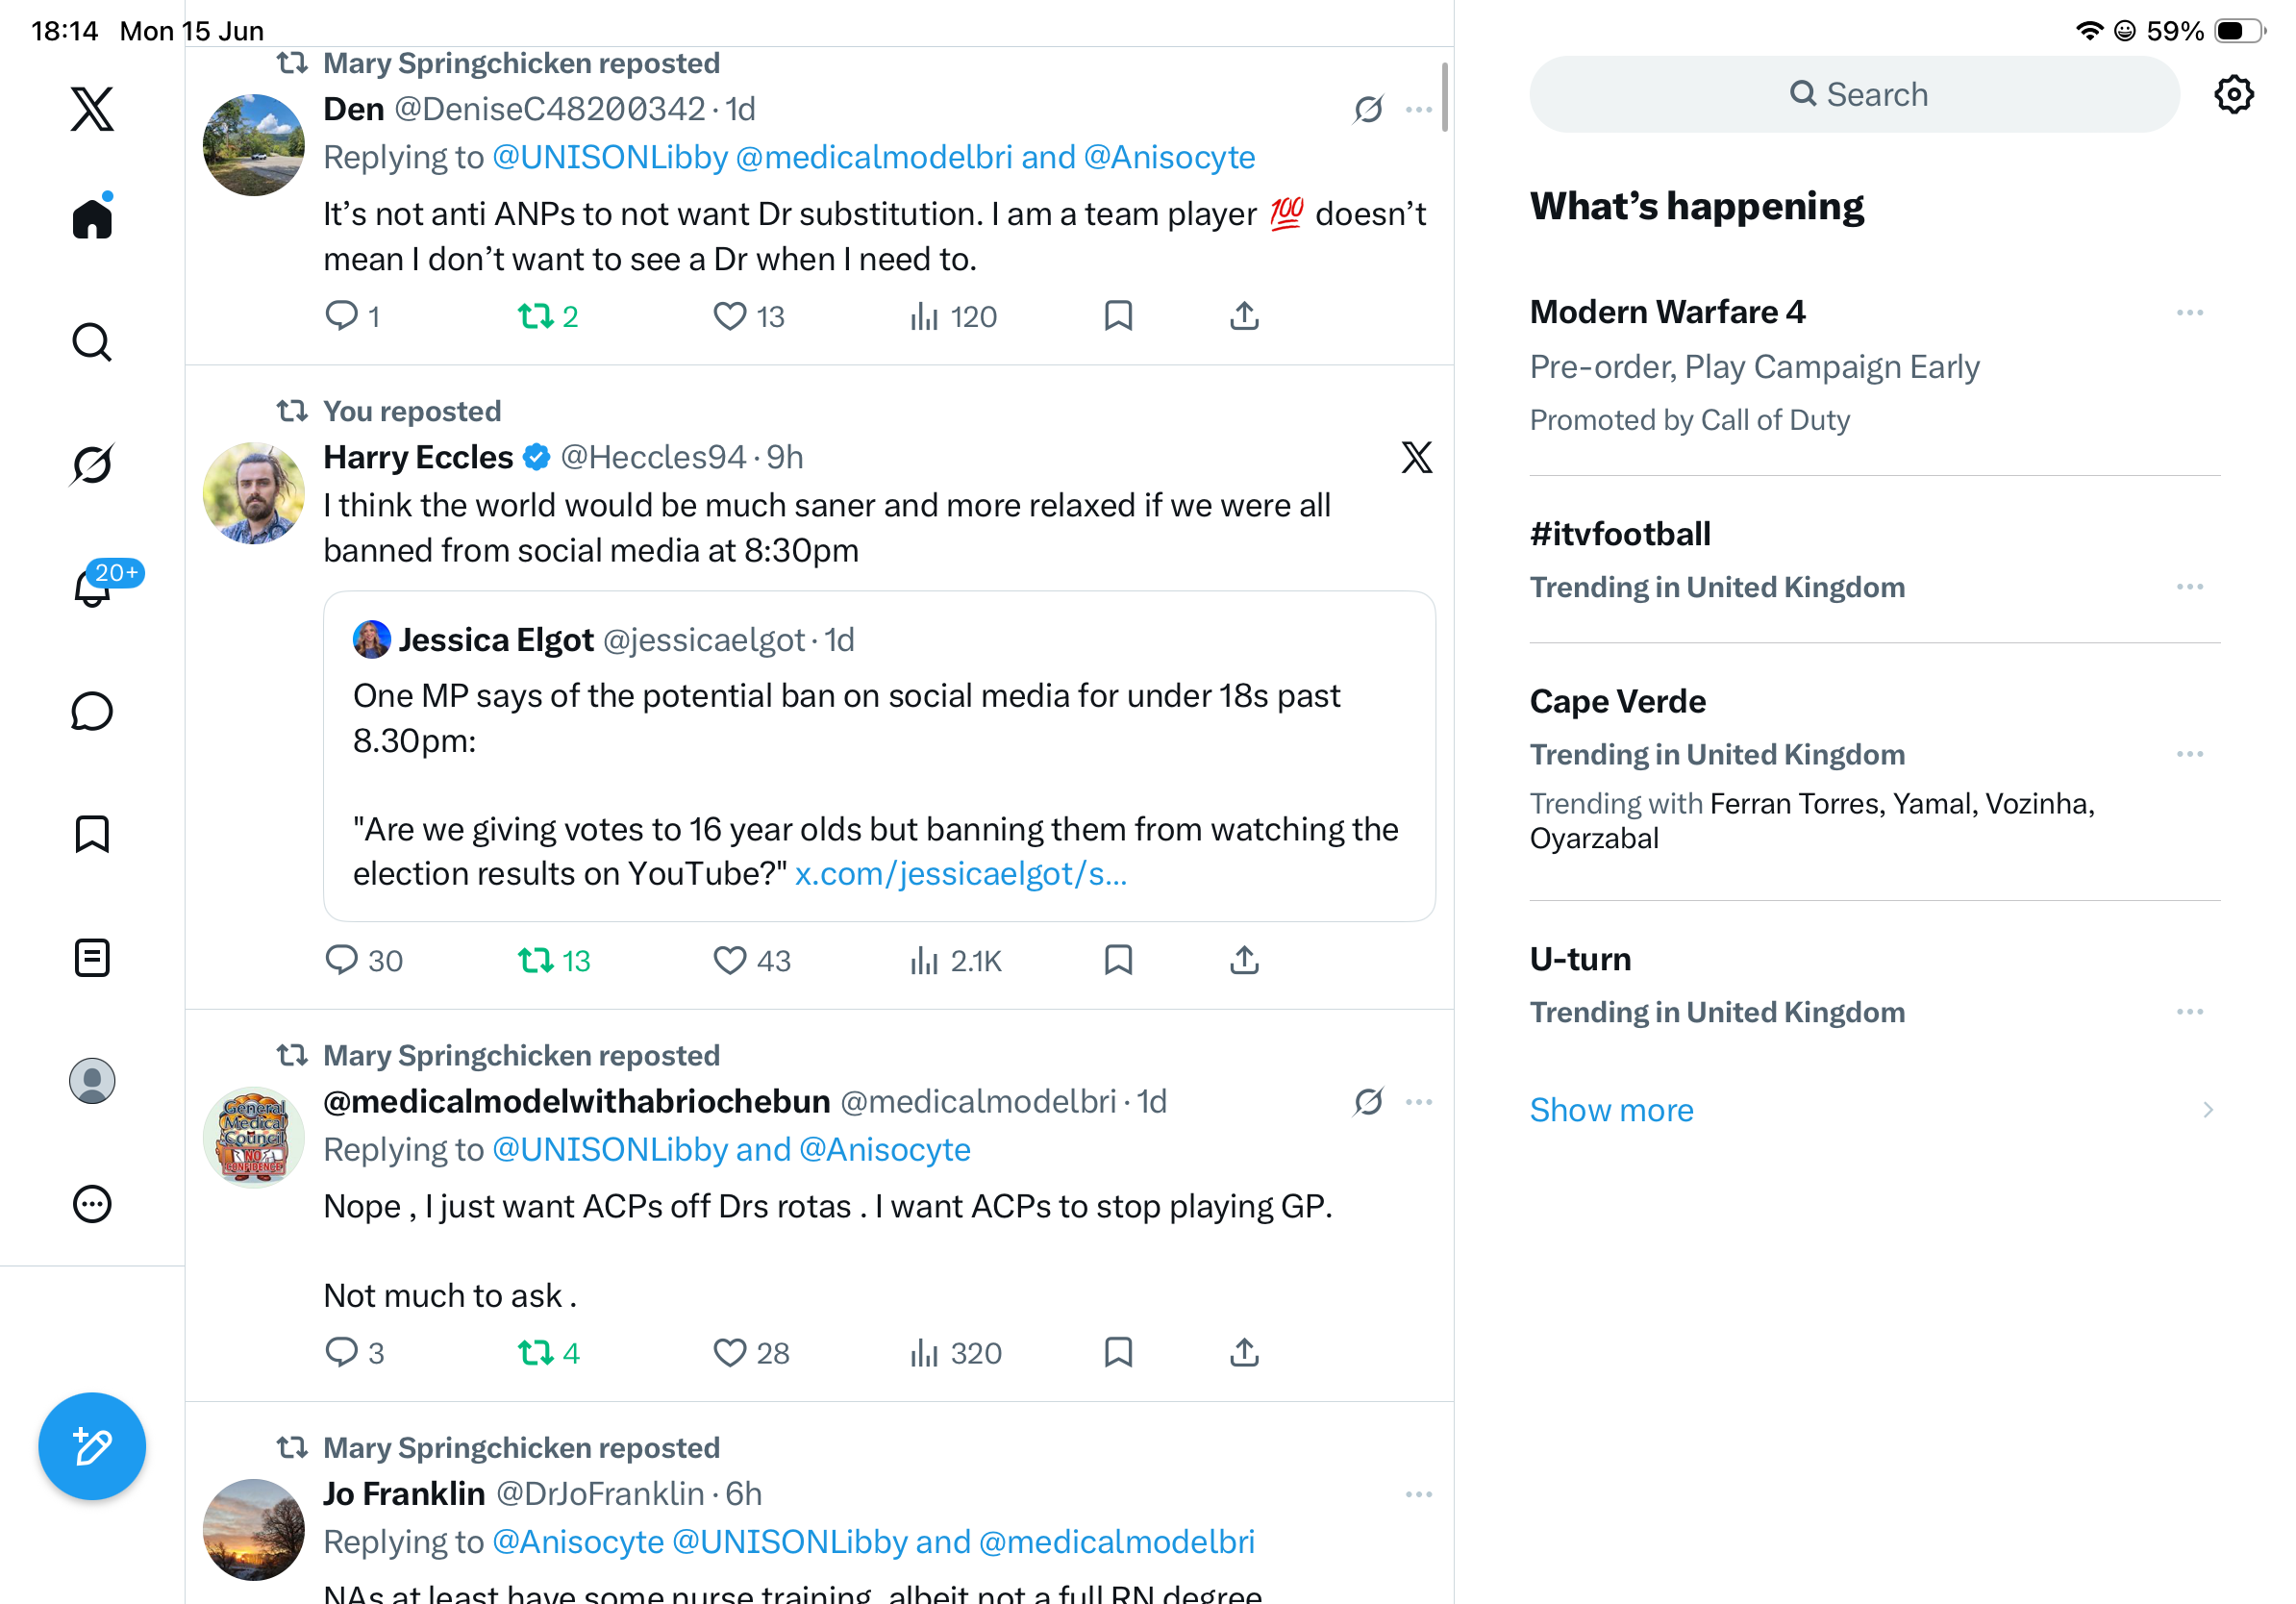Undo repost on Harry Eccles' post
Viewport: 2296px width, 1604px height.
point(536,960)
